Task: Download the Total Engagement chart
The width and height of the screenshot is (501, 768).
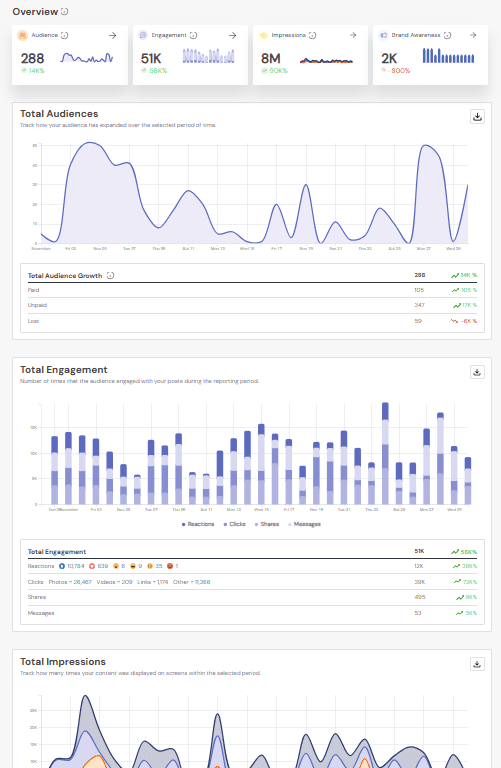Action: pyautogui.click(x=477, y=372)
